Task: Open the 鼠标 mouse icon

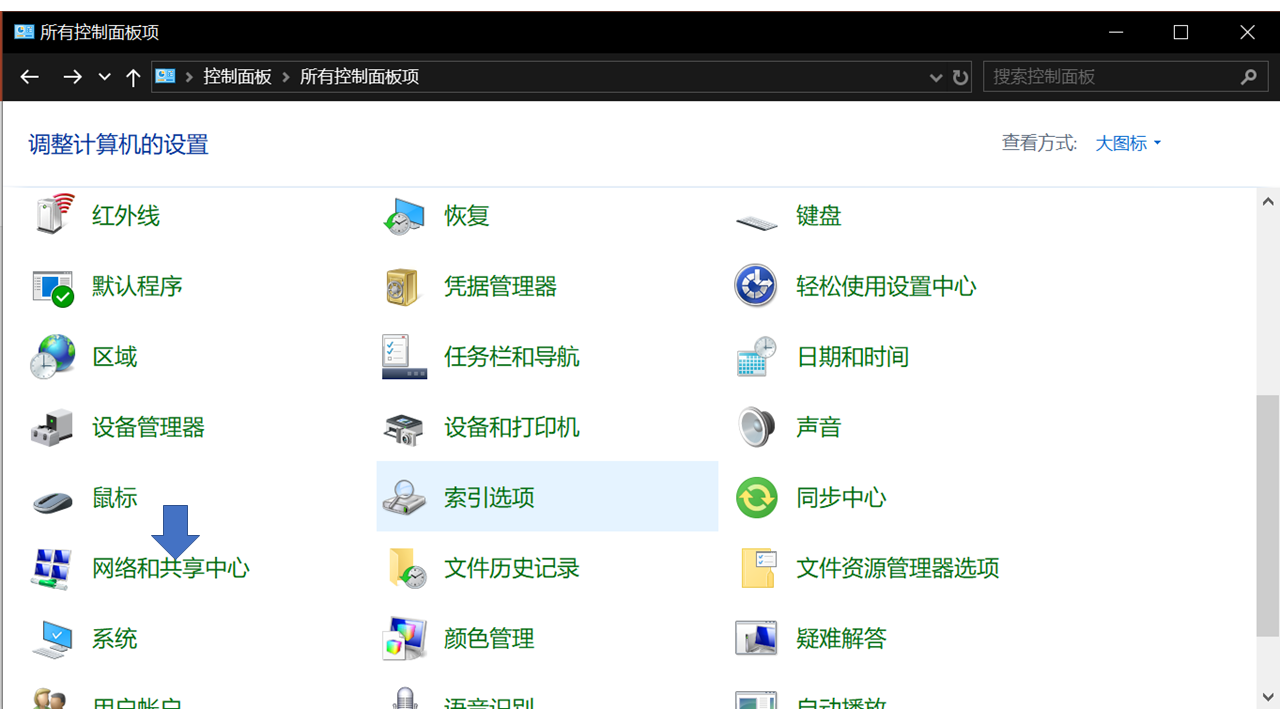Action: pos(53,501)
